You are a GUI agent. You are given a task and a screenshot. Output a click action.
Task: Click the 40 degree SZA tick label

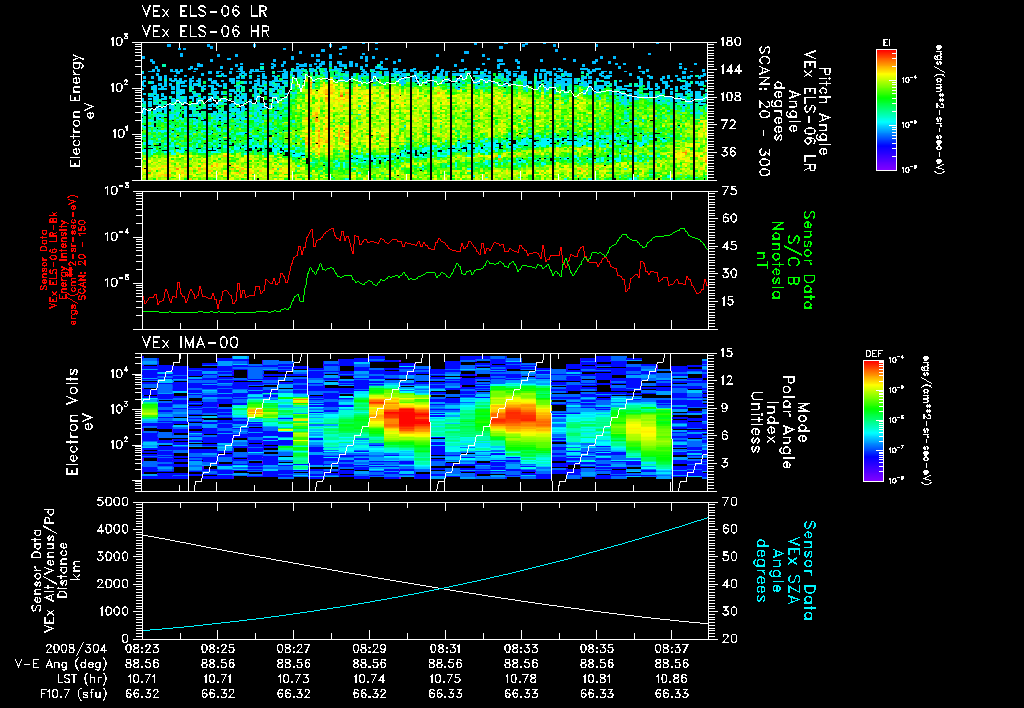729,584
